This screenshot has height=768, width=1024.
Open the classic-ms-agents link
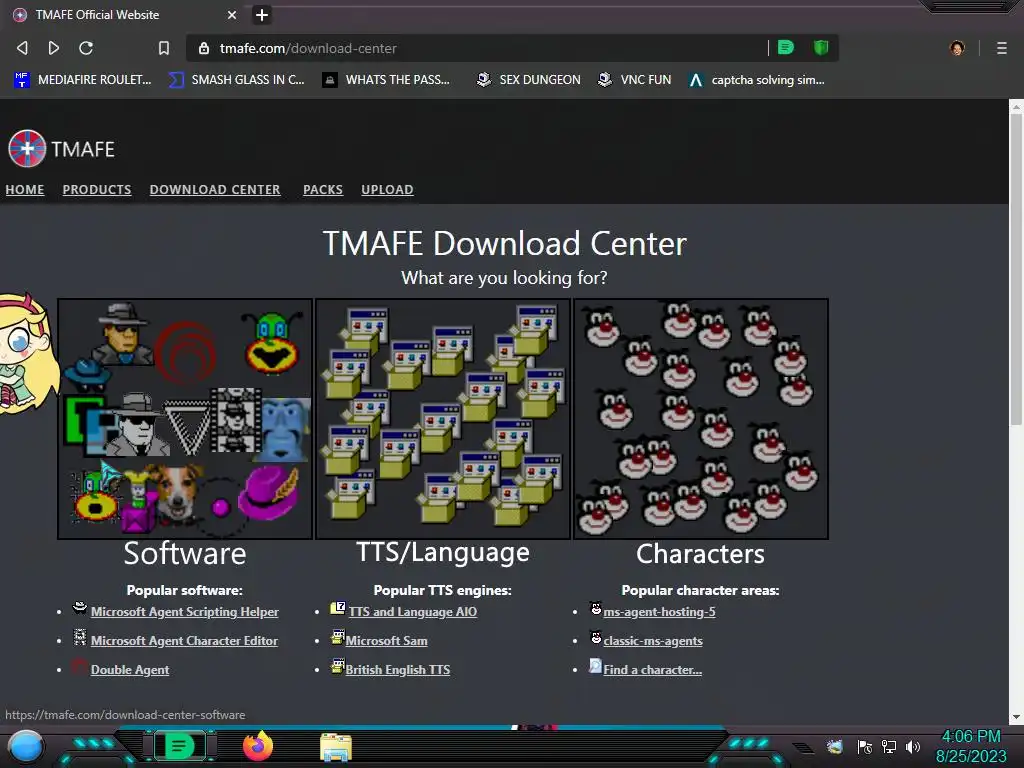[653, 641]
